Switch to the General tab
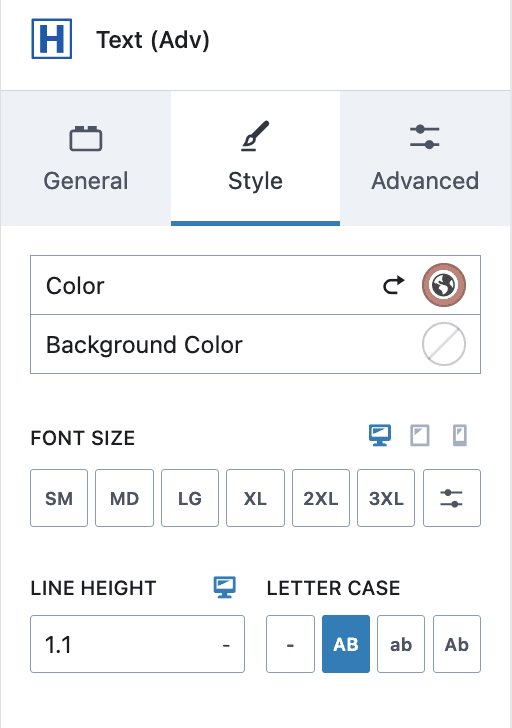 pyautogui.click(x=86, y=158)
